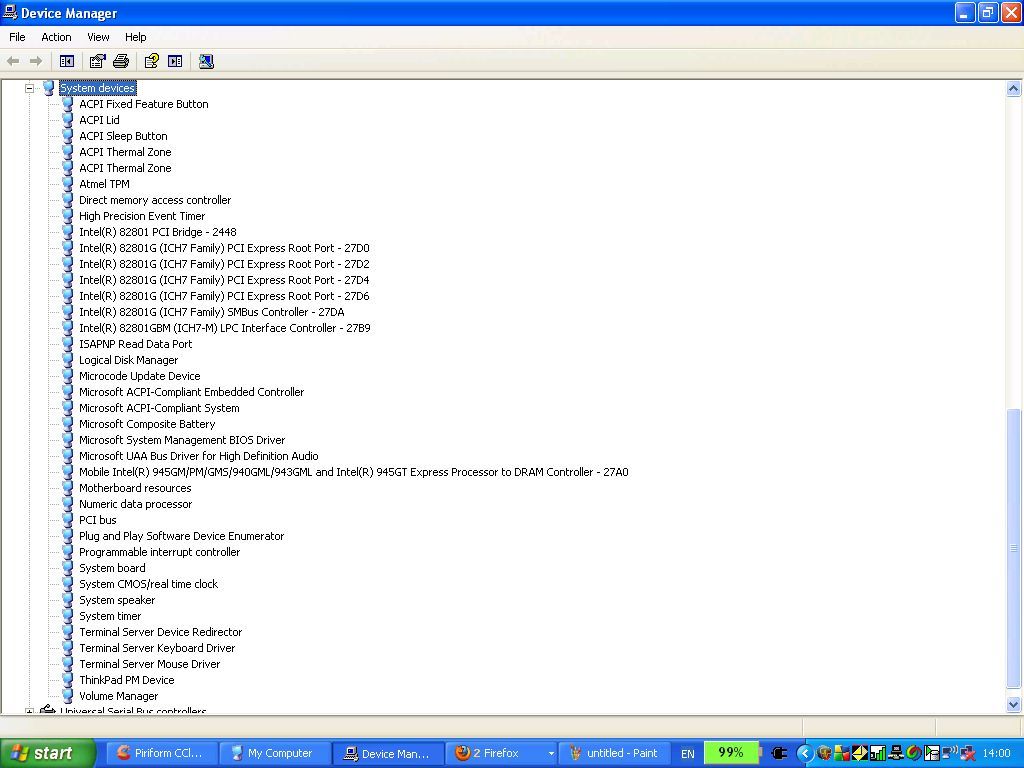This screenshot has width=1024, height=768.
Task: Select Microsoft System Management BIOS Driver
Action: pos(182,440)
